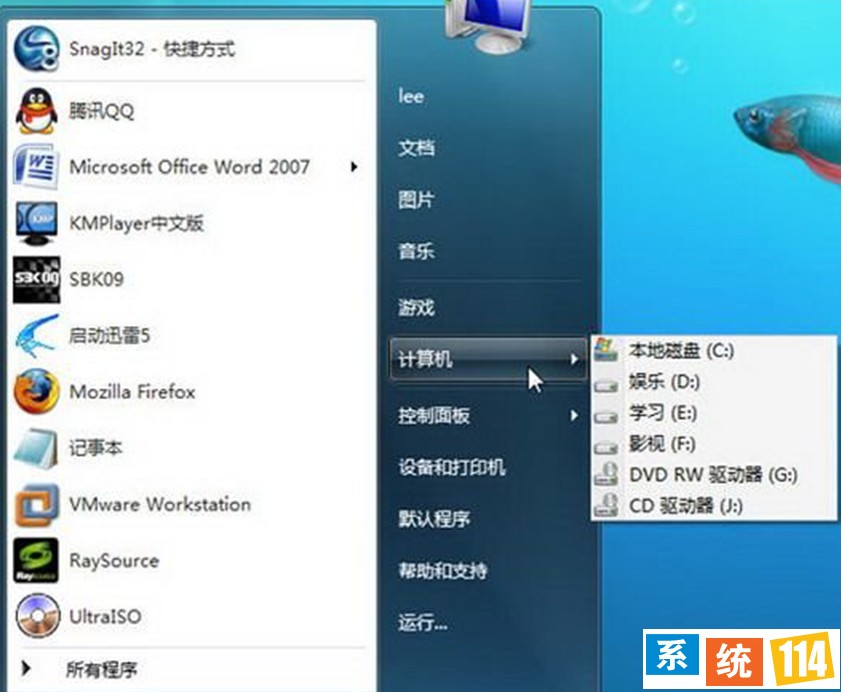The width and height of the screenshot is (843, 692).
Task: Open 记事本 notepad icon
Action: pyautogui.click(x=36, y=448)
